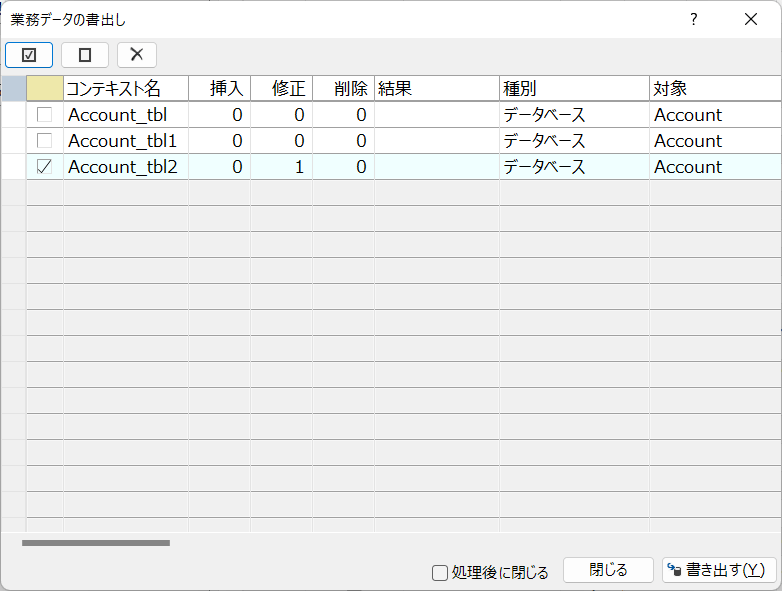This screenshot has width=782, height=591.
Task: Uncheck the Account_tbl2 row checkbox
Action: (x=44, y=167)
